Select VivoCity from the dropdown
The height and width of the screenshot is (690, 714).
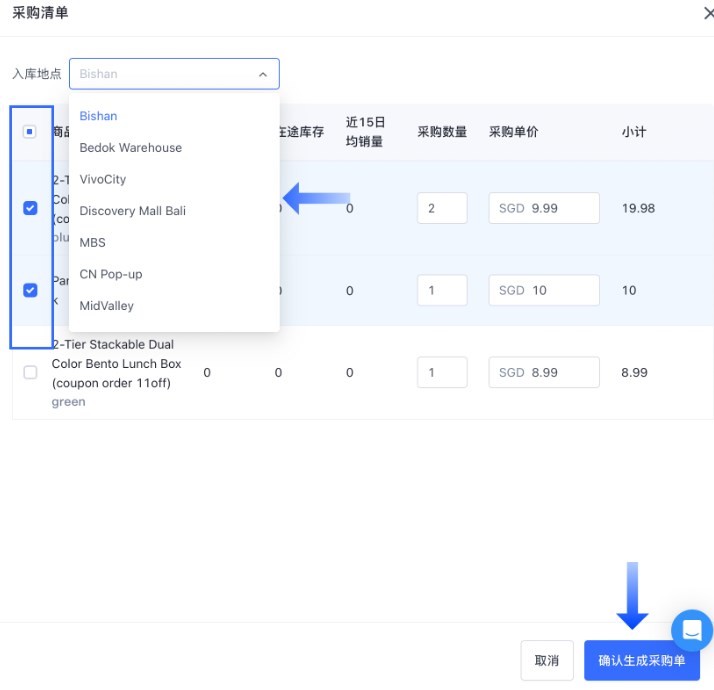(103, 179)
